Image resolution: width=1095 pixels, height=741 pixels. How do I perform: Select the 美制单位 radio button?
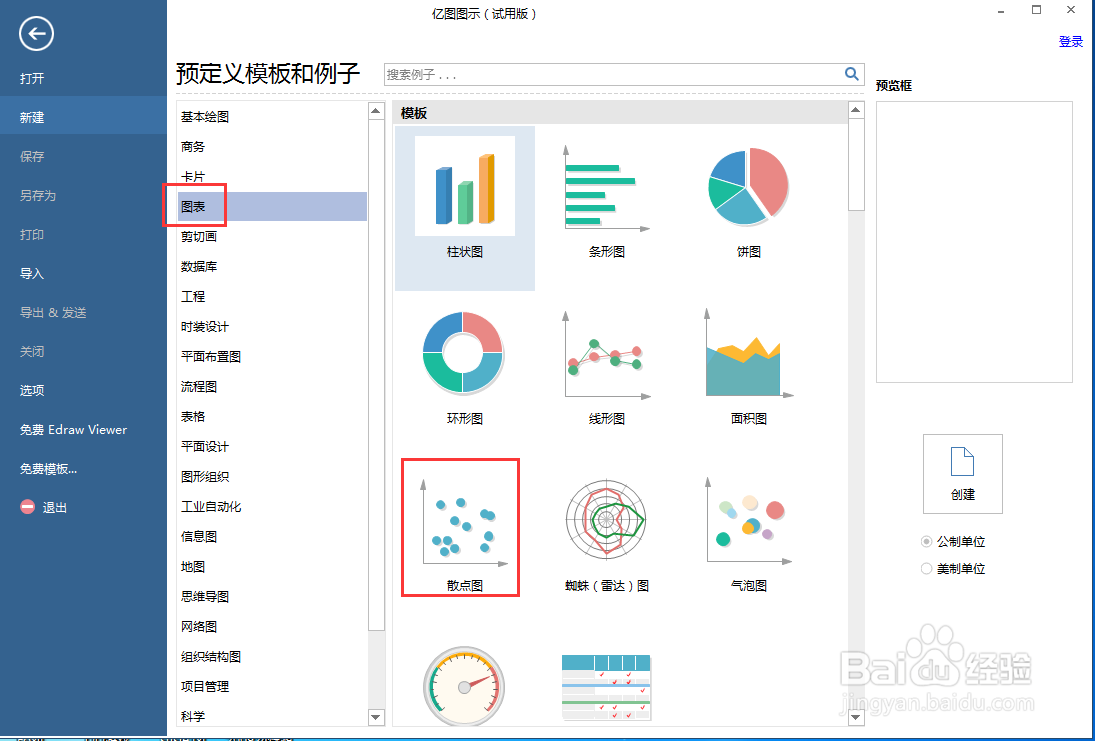(x=927, y=568)
